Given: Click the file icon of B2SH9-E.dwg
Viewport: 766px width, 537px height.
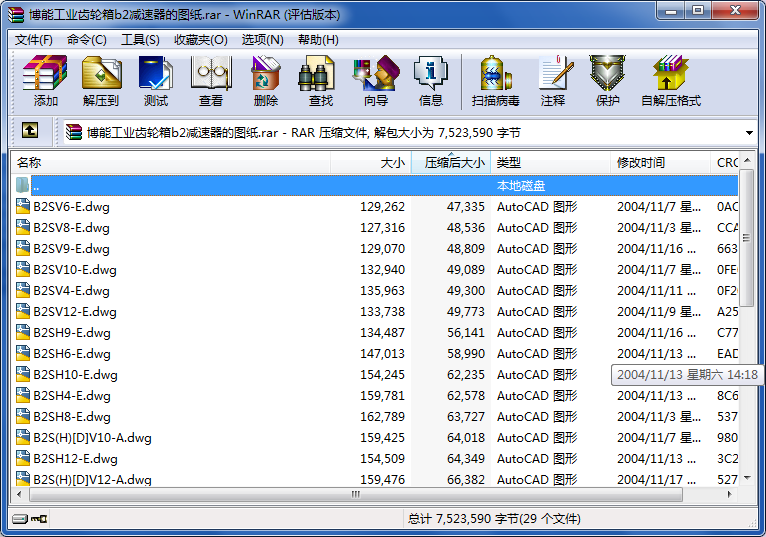Looking at the screenshot, I should 22,332.
